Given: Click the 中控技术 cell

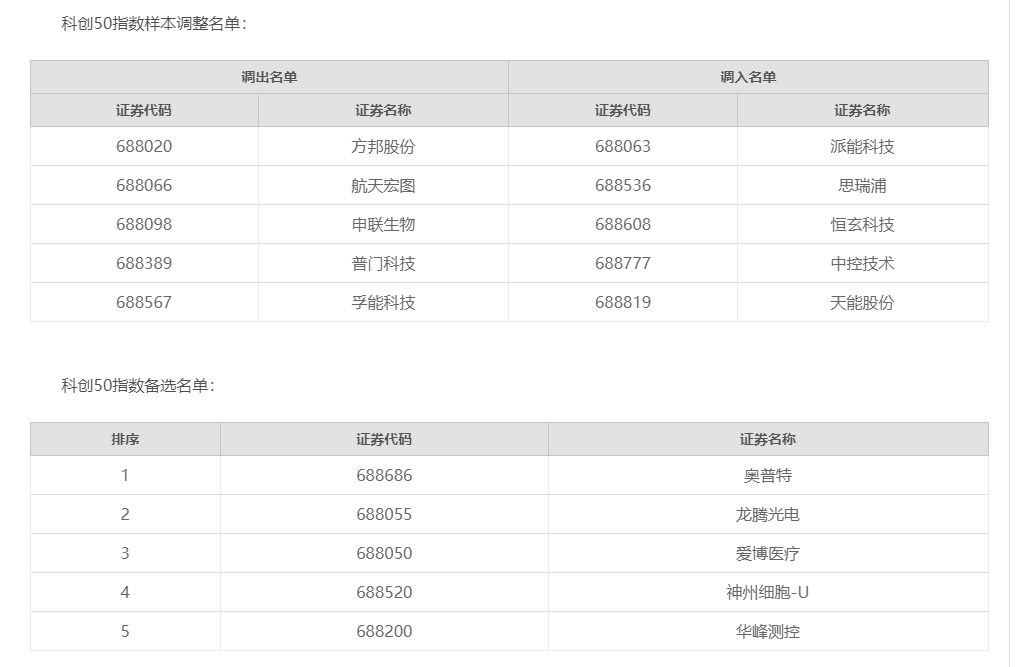Looking at the screenshot, I should pyautogui.click(x=862, y=263).
